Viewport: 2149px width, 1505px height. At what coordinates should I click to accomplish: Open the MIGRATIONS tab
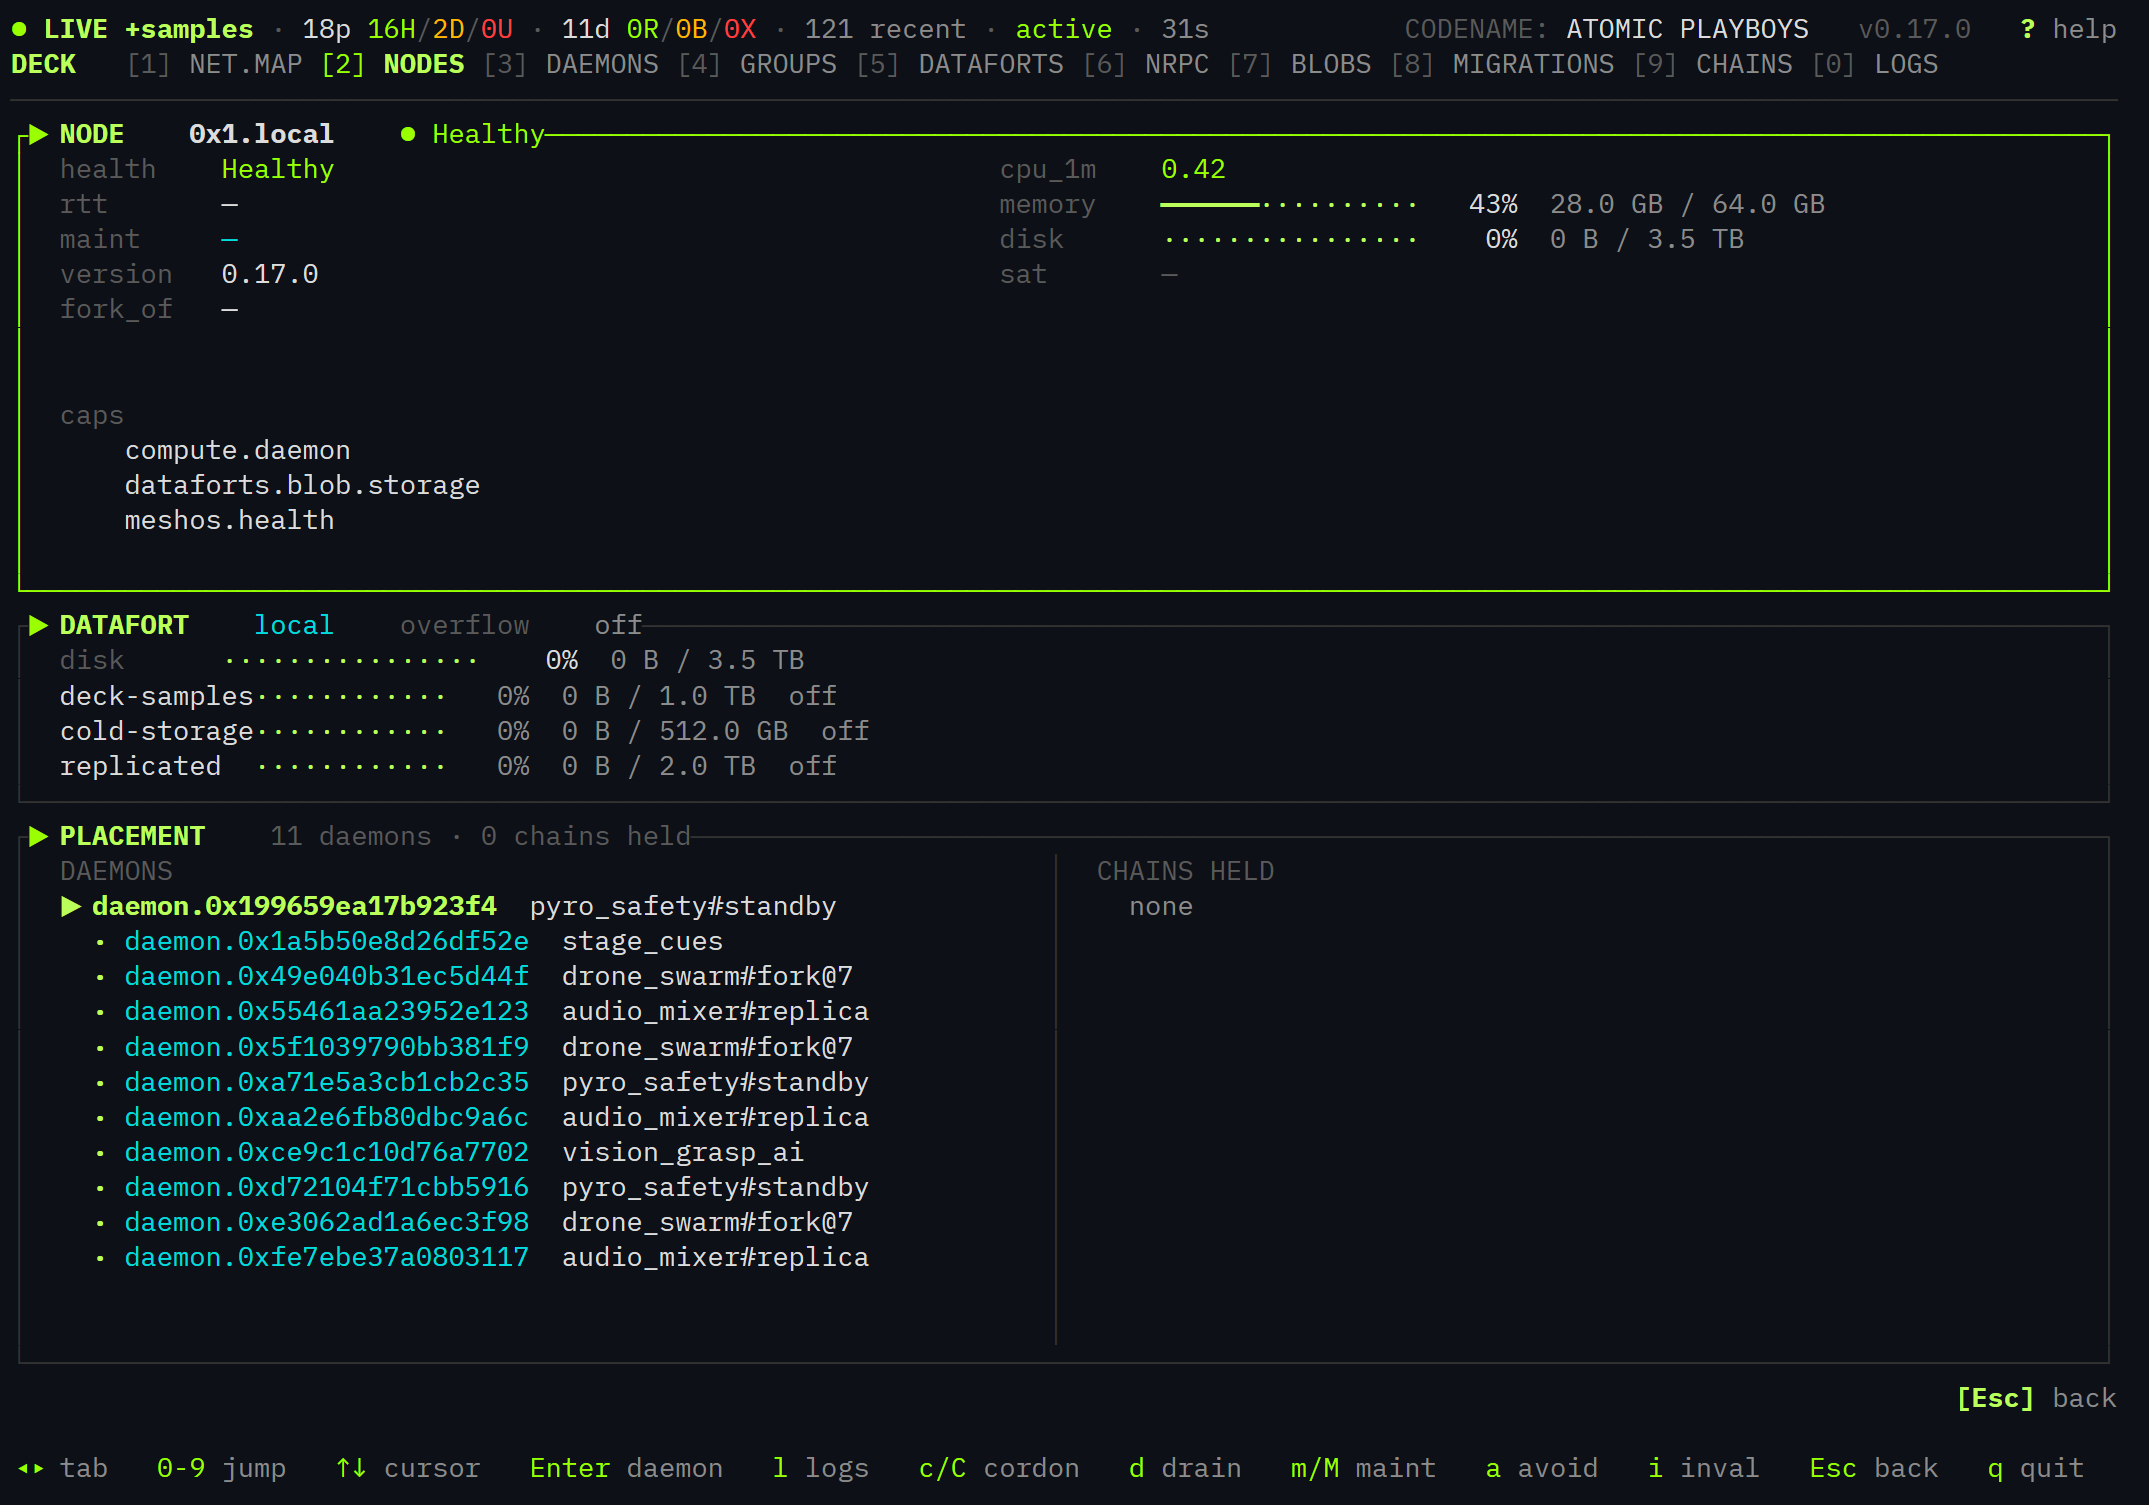[1502, 64]
